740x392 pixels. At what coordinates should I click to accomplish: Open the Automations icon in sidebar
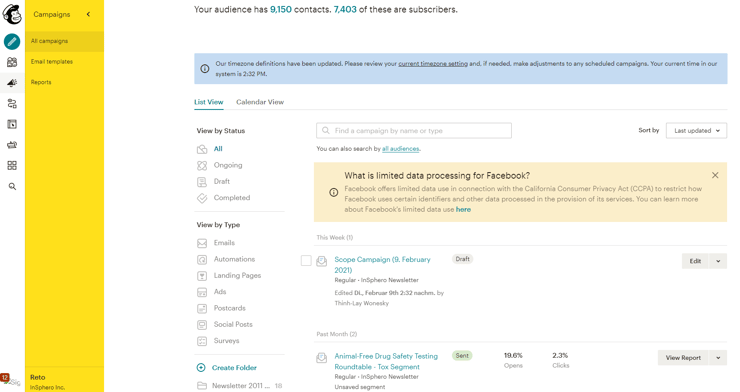(x=12, y=104)
